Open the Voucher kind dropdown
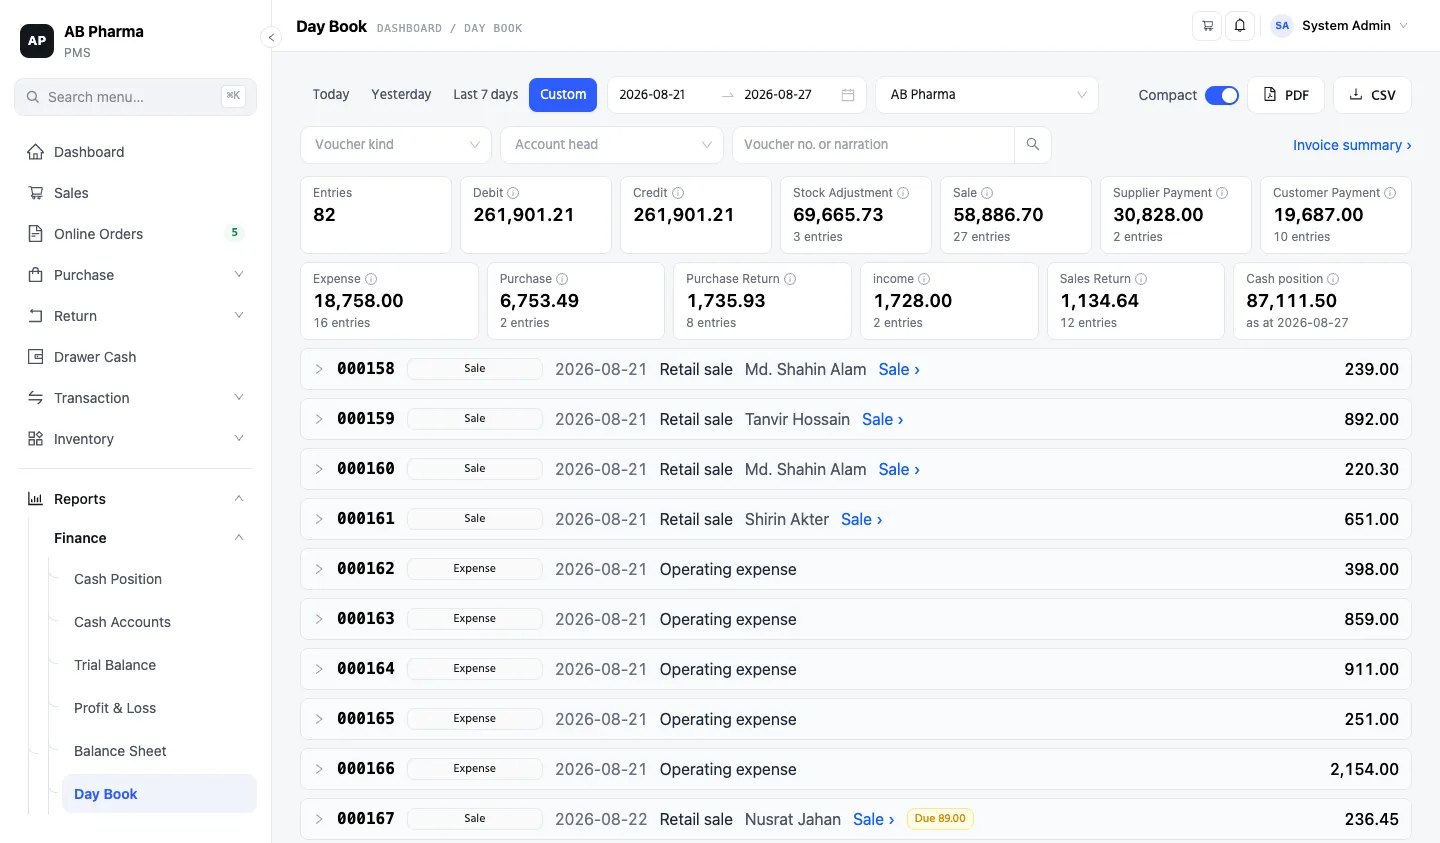This screenshot has height=843, width=1440. (x=396, y=145)
